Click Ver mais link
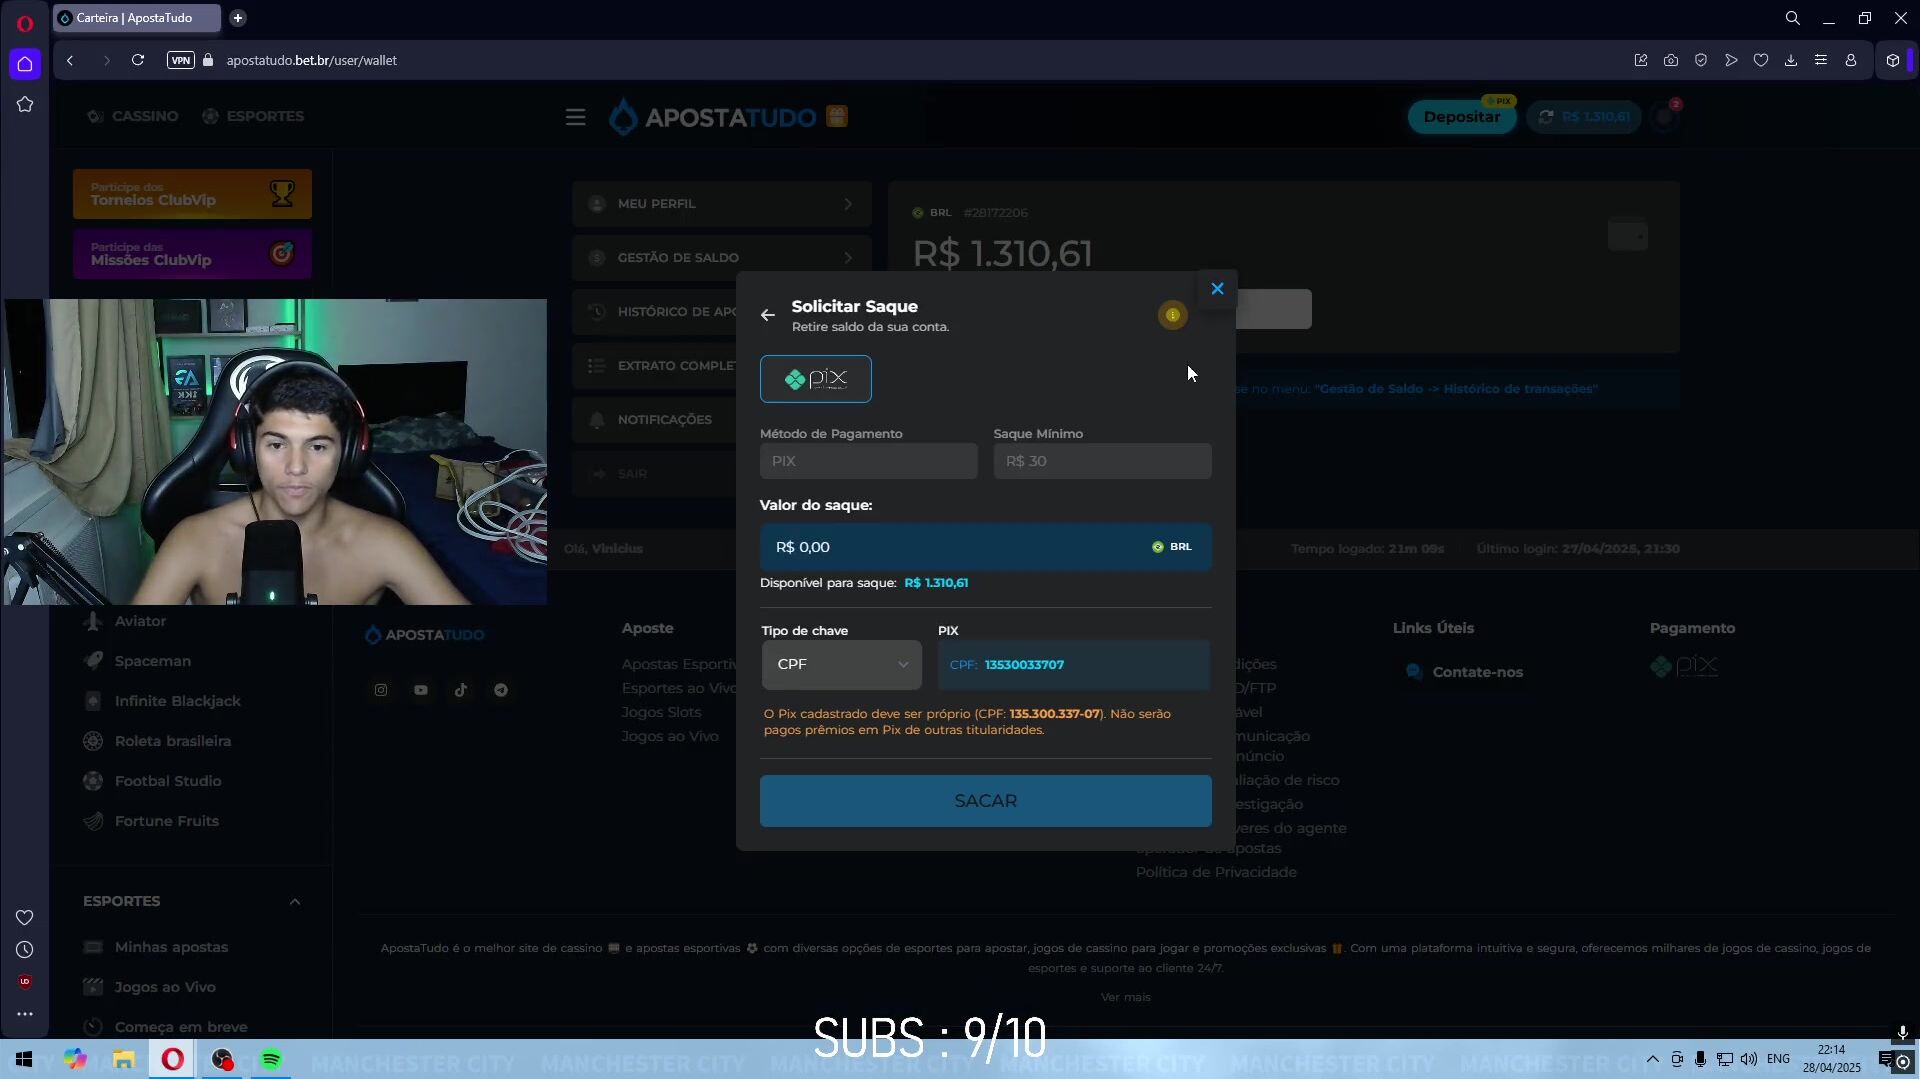Viewport: 1920px width, 1079px height. click(1125, 997)
